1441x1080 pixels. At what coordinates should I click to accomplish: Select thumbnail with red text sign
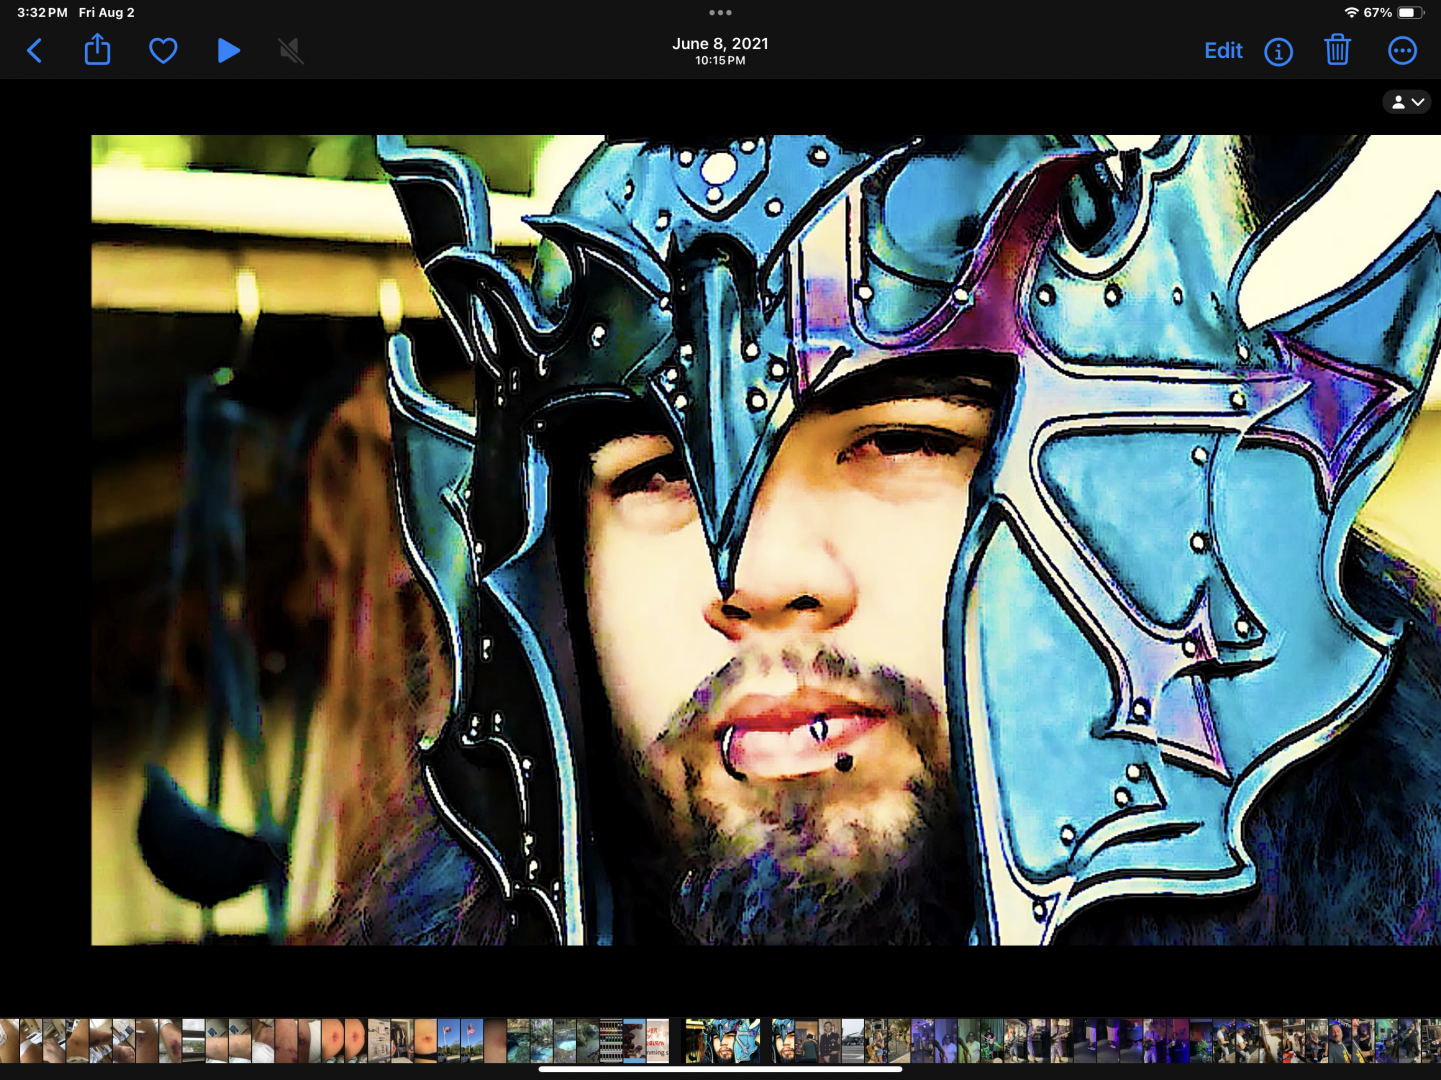[658, 1041]
